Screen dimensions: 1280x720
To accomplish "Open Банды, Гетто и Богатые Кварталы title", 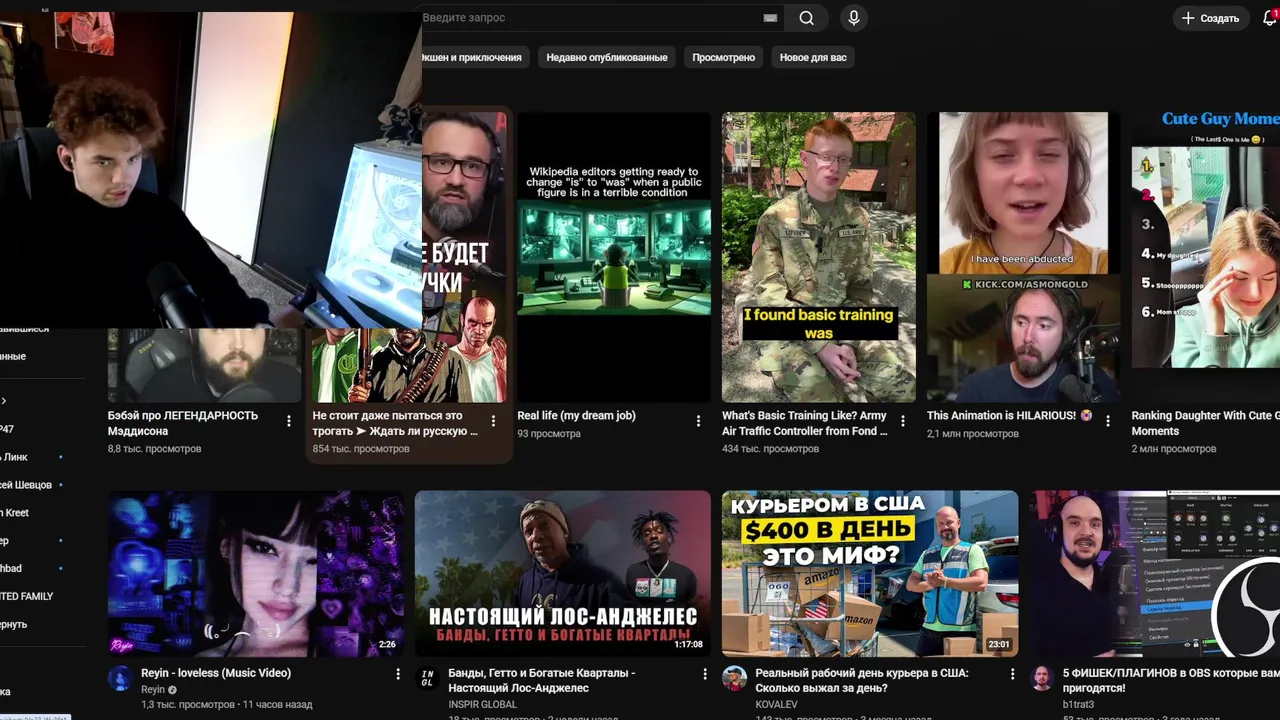I will click(542, 680).
